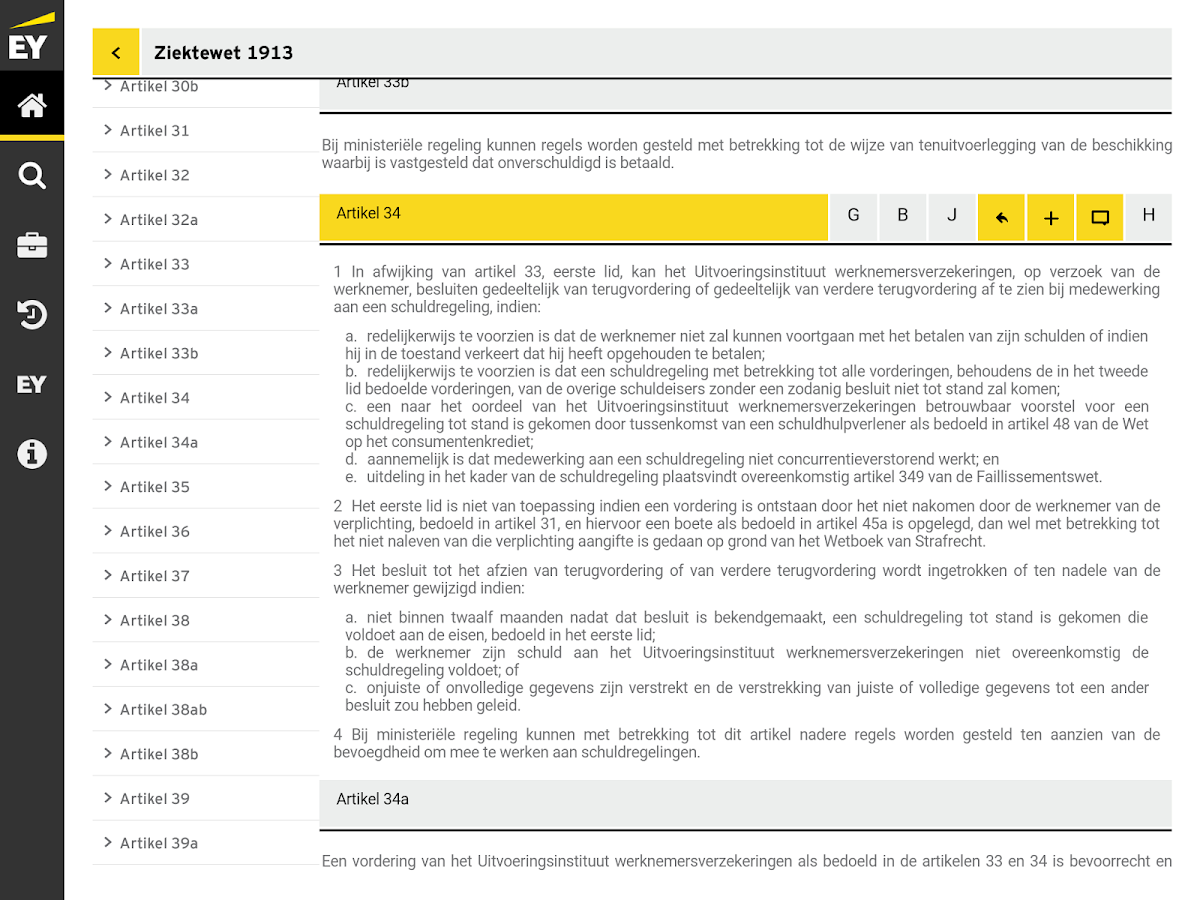Click the B button on Artikel 34

tap(903, 217)
